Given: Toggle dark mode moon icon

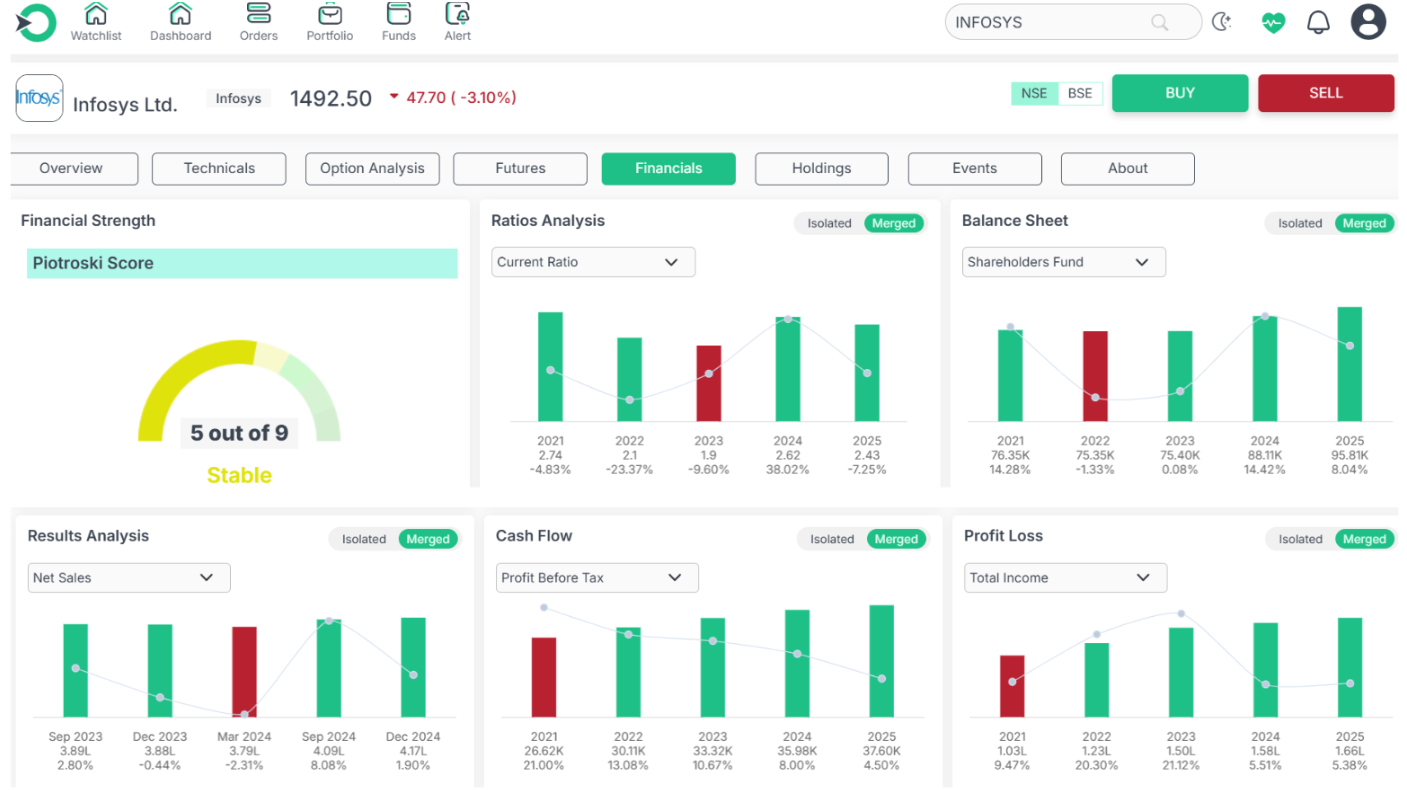Looking at the screenshot, I should (x=1221, y=22).
